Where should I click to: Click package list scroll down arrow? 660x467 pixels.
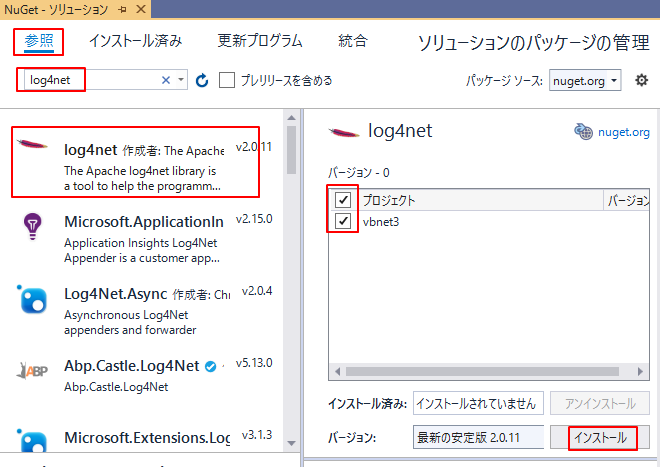pyautogui.click(x=291, y=443)
